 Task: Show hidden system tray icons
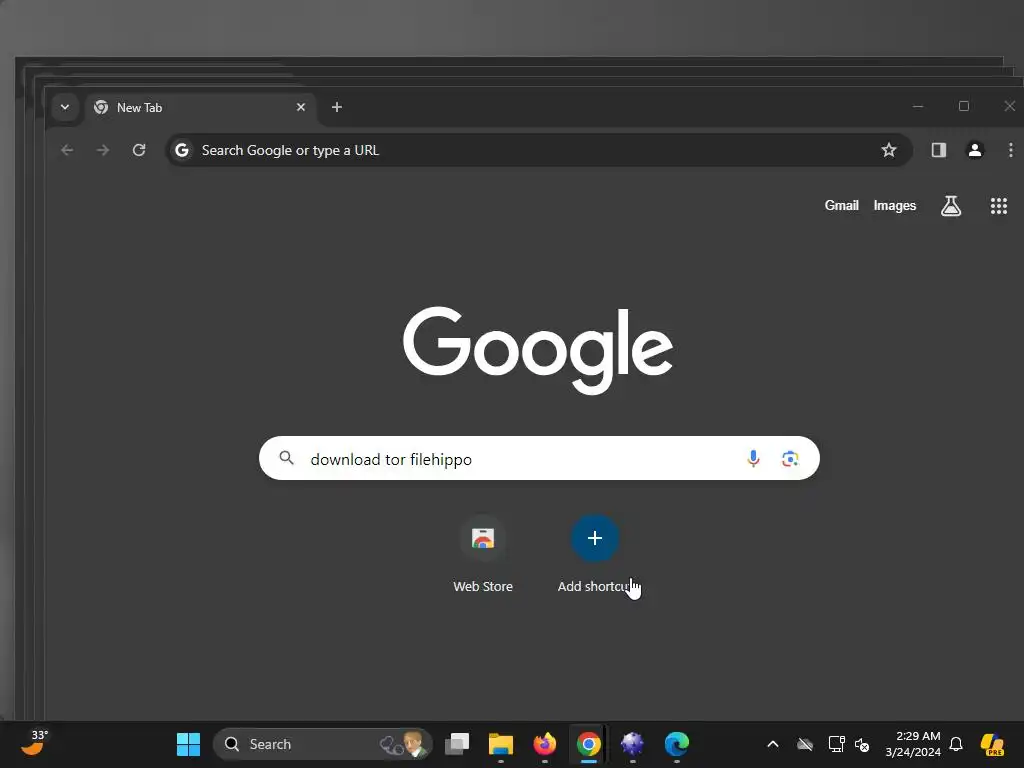pos(773,744)
